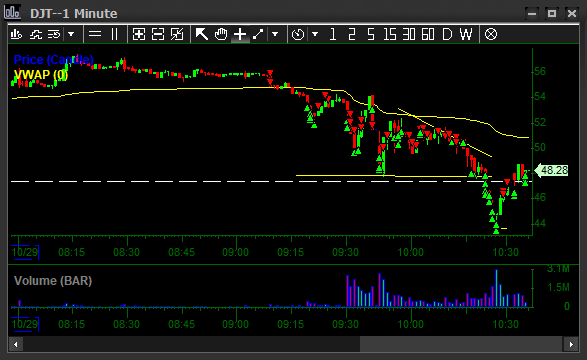587x360 pixels.
Task: Select the arrow pointer tool
Action: pyautogui.click(x=201, y=34)
